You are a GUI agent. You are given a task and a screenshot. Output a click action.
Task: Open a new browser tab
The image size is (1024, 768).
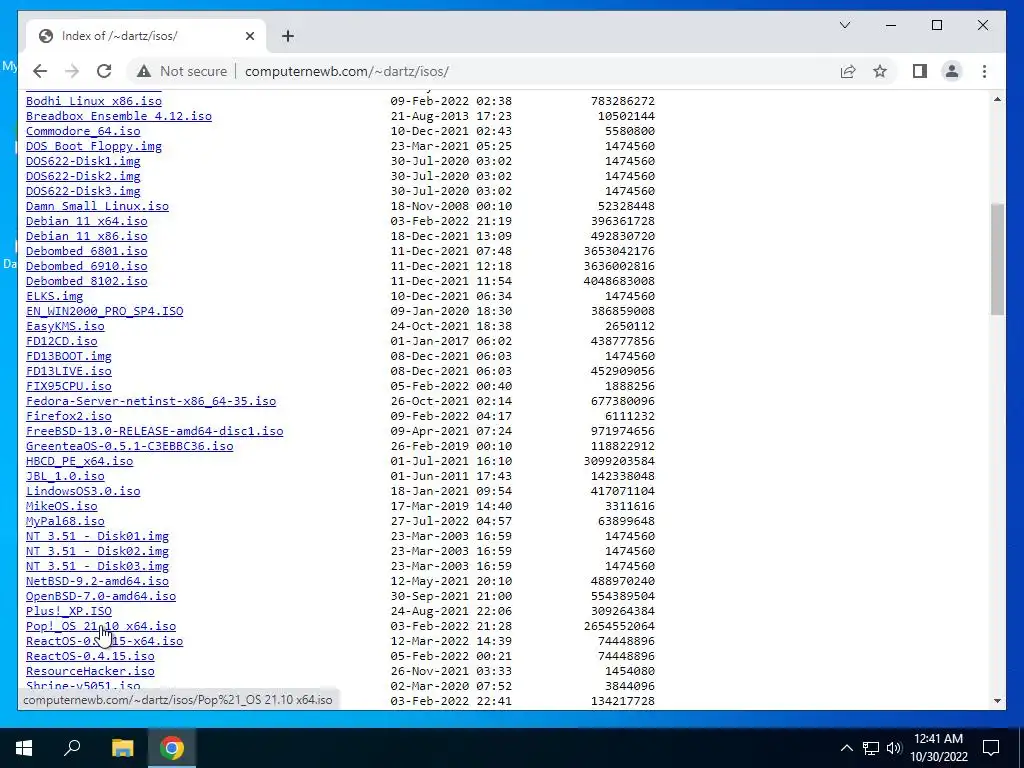click(x=287, y=36)
